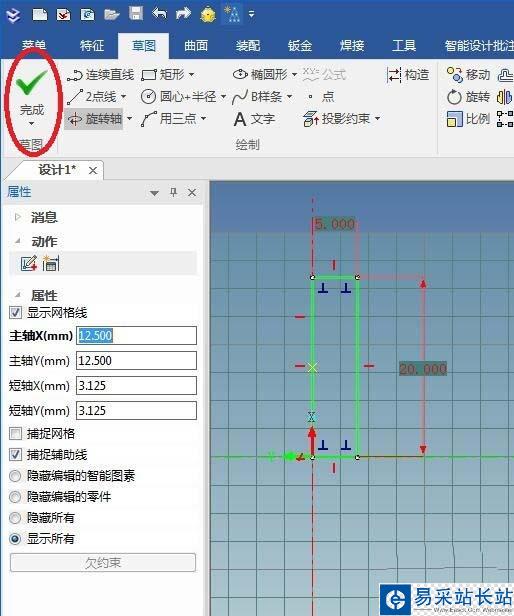Click the green checkmark 完成 finish icon
514x616 pixels.
tap(31, 83)
